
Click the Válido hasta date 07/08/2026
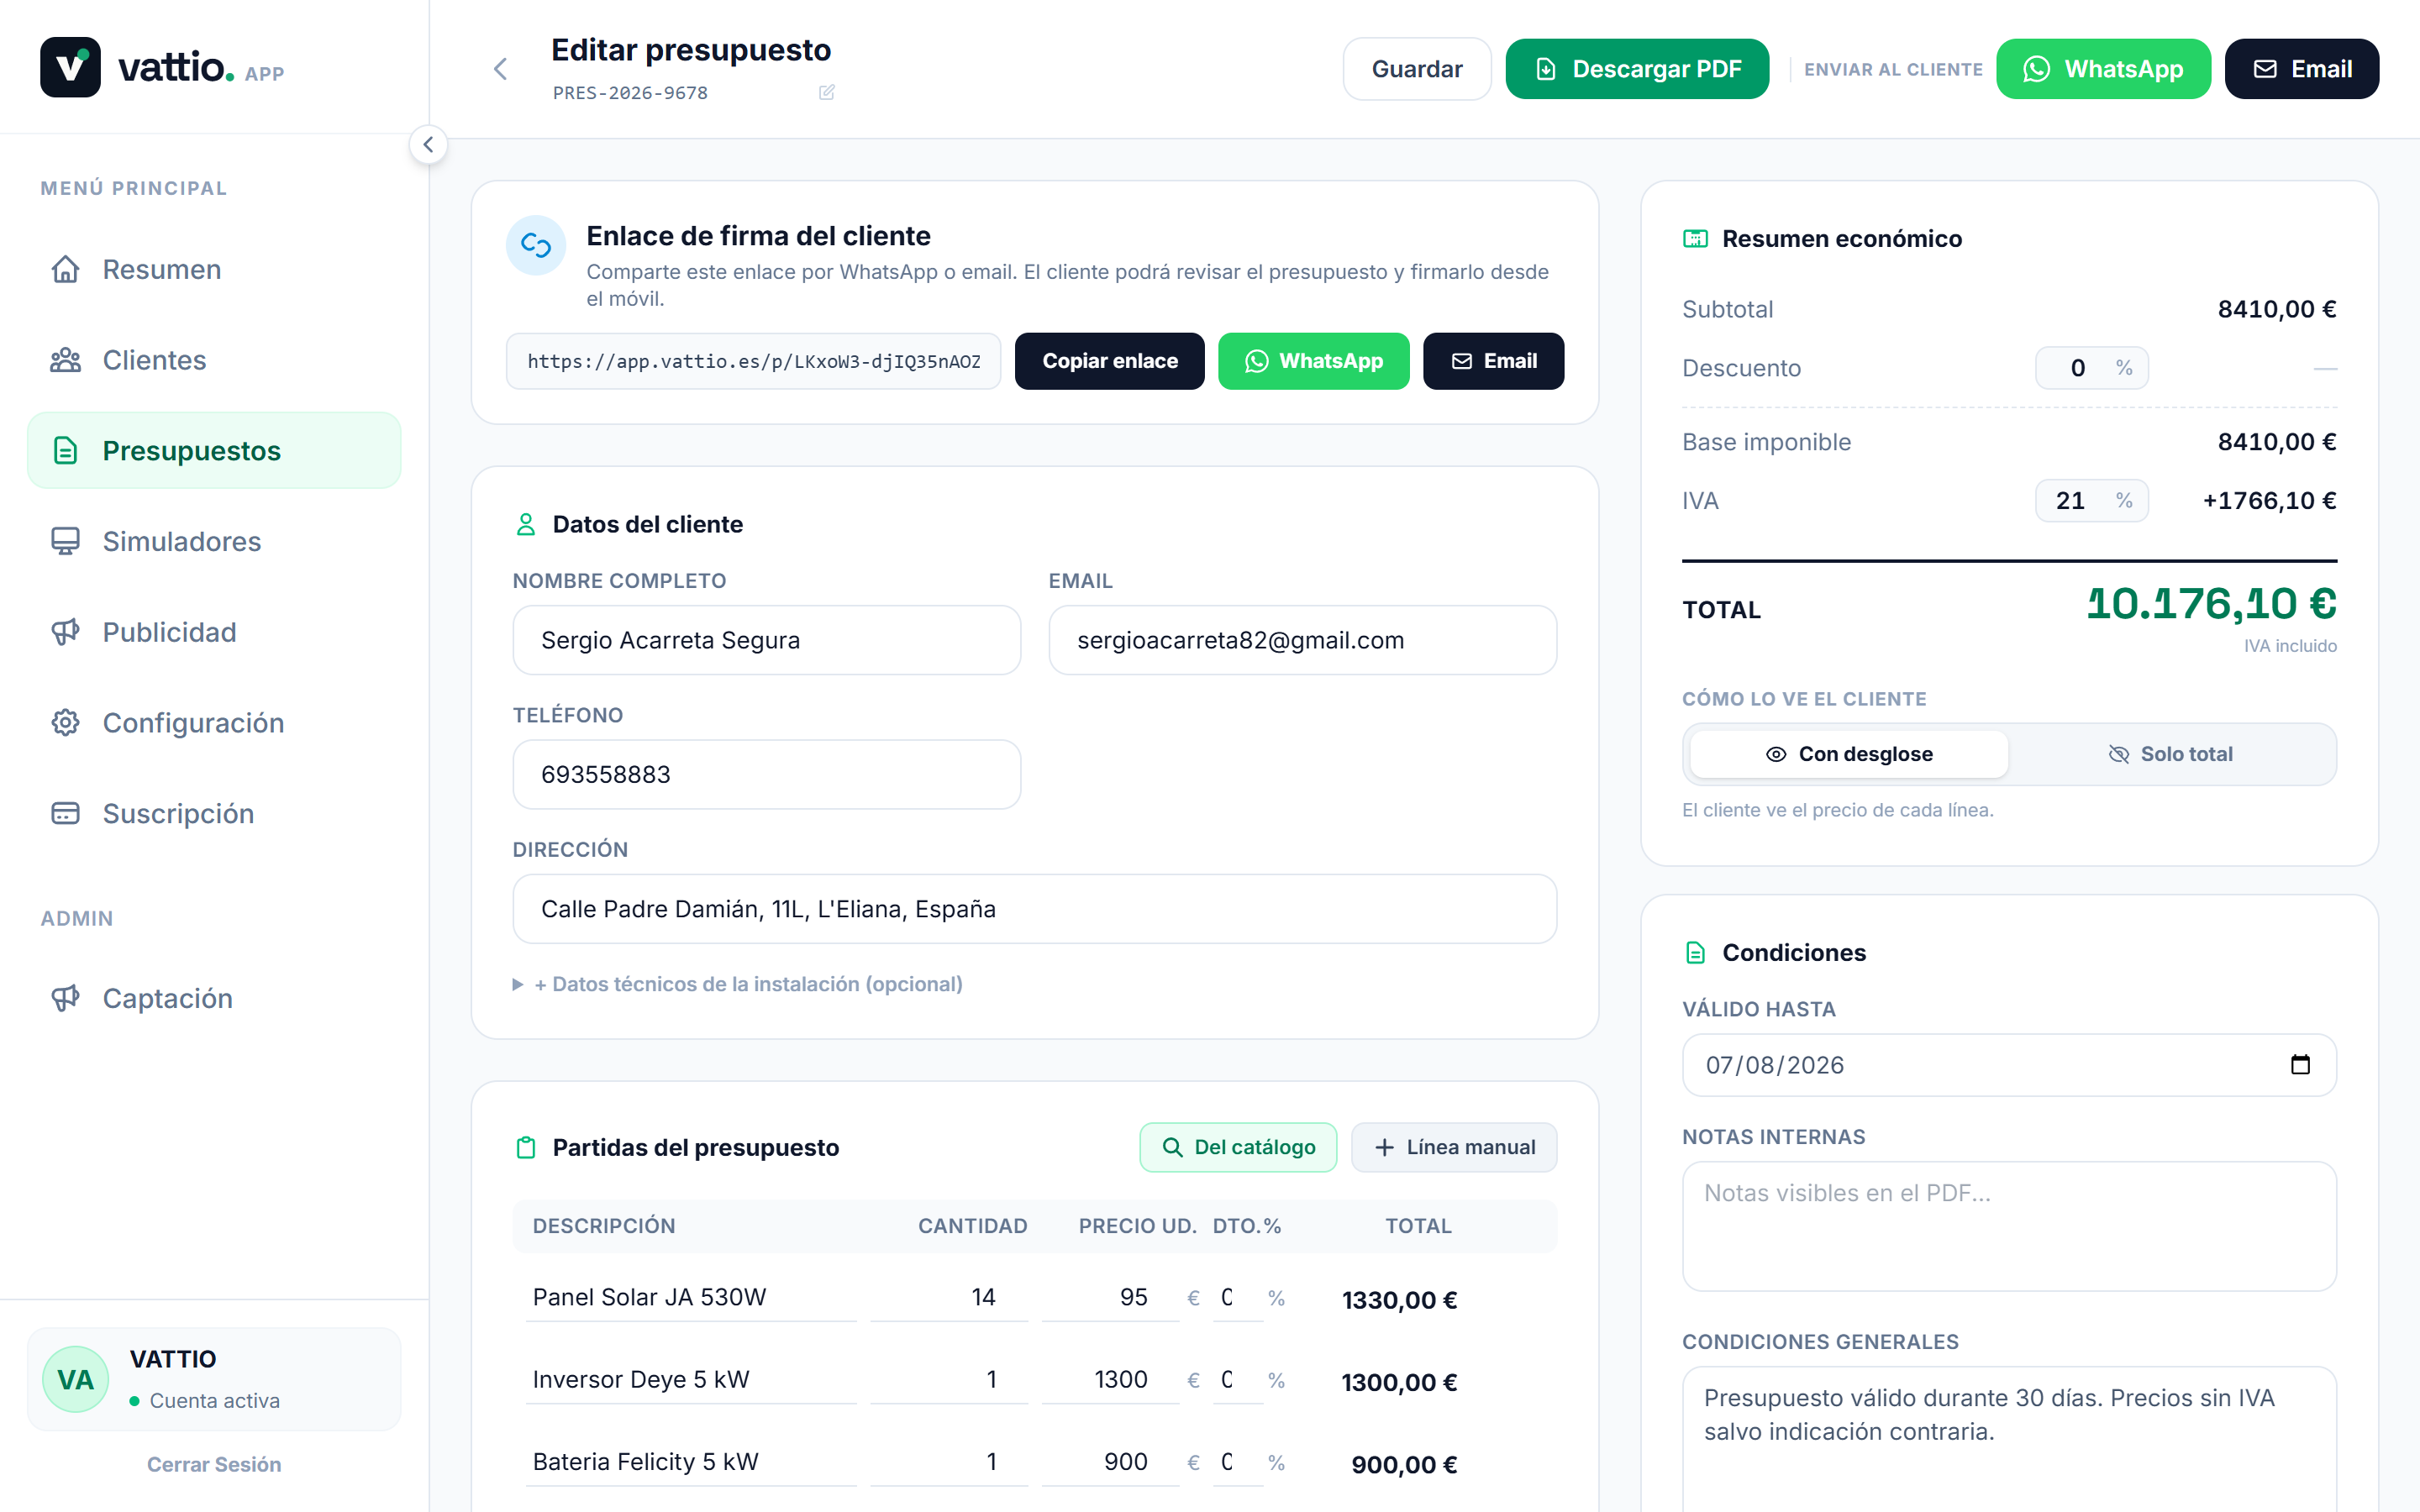[1774, 1065]
